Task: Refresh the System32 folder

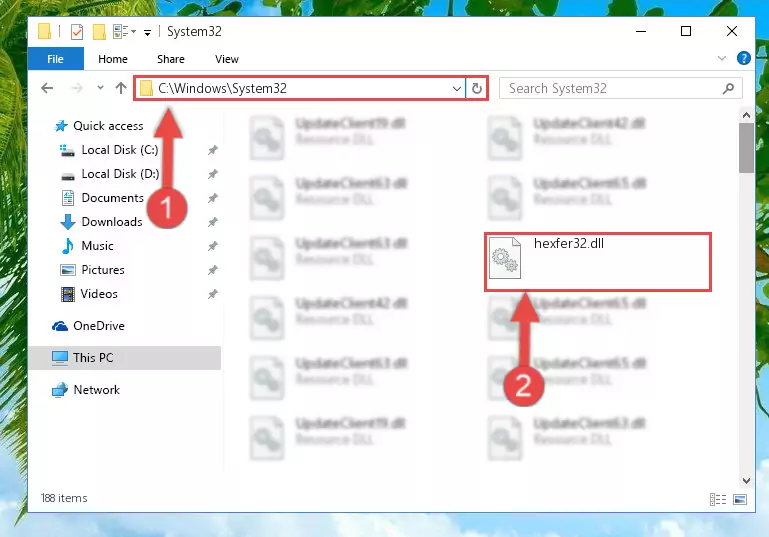Action: point(477,89)
